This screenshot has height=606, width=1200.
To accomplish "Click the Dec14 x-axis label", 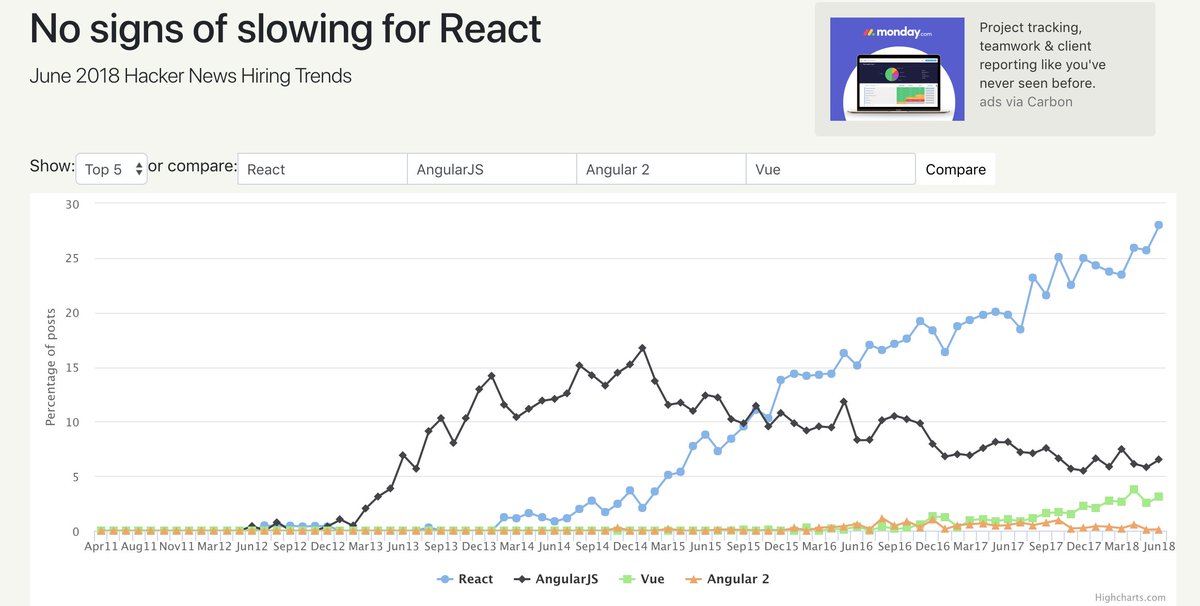I will coord(630,547).
